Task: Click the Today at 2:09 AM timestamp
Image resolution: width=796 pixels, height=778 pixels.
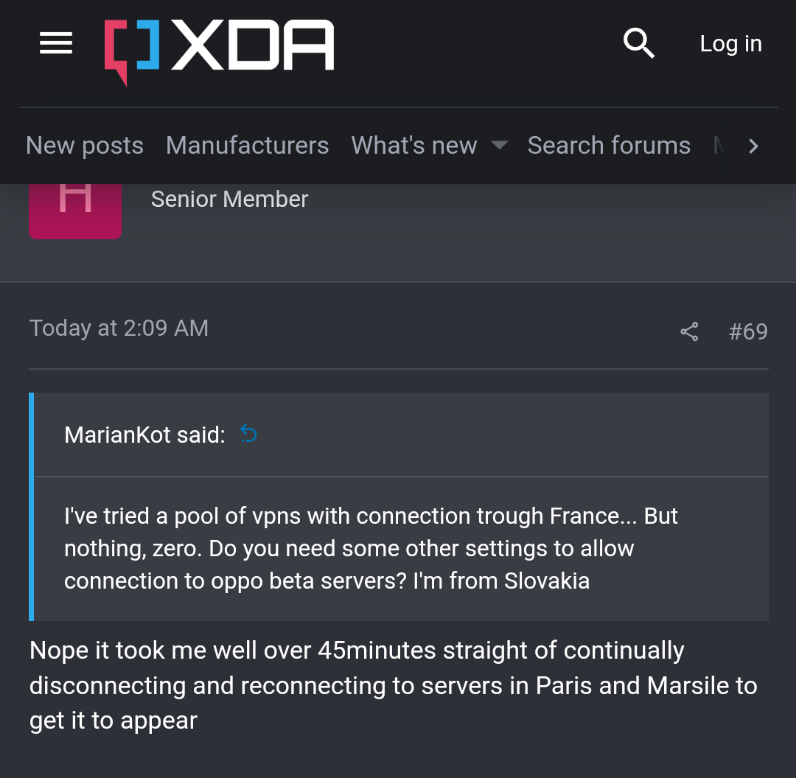Action: [119, 328]
